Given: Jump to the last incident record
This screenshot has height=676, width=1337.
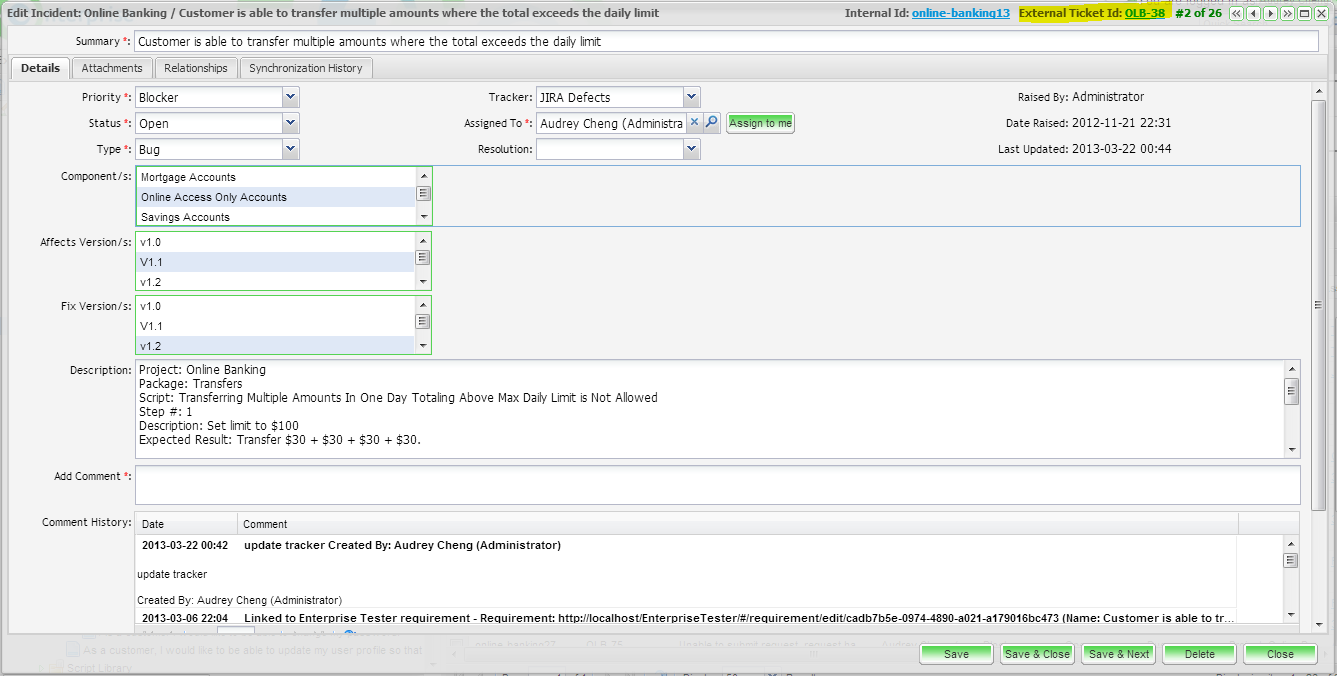Looking at the screenshot, I should (1288, 14).
